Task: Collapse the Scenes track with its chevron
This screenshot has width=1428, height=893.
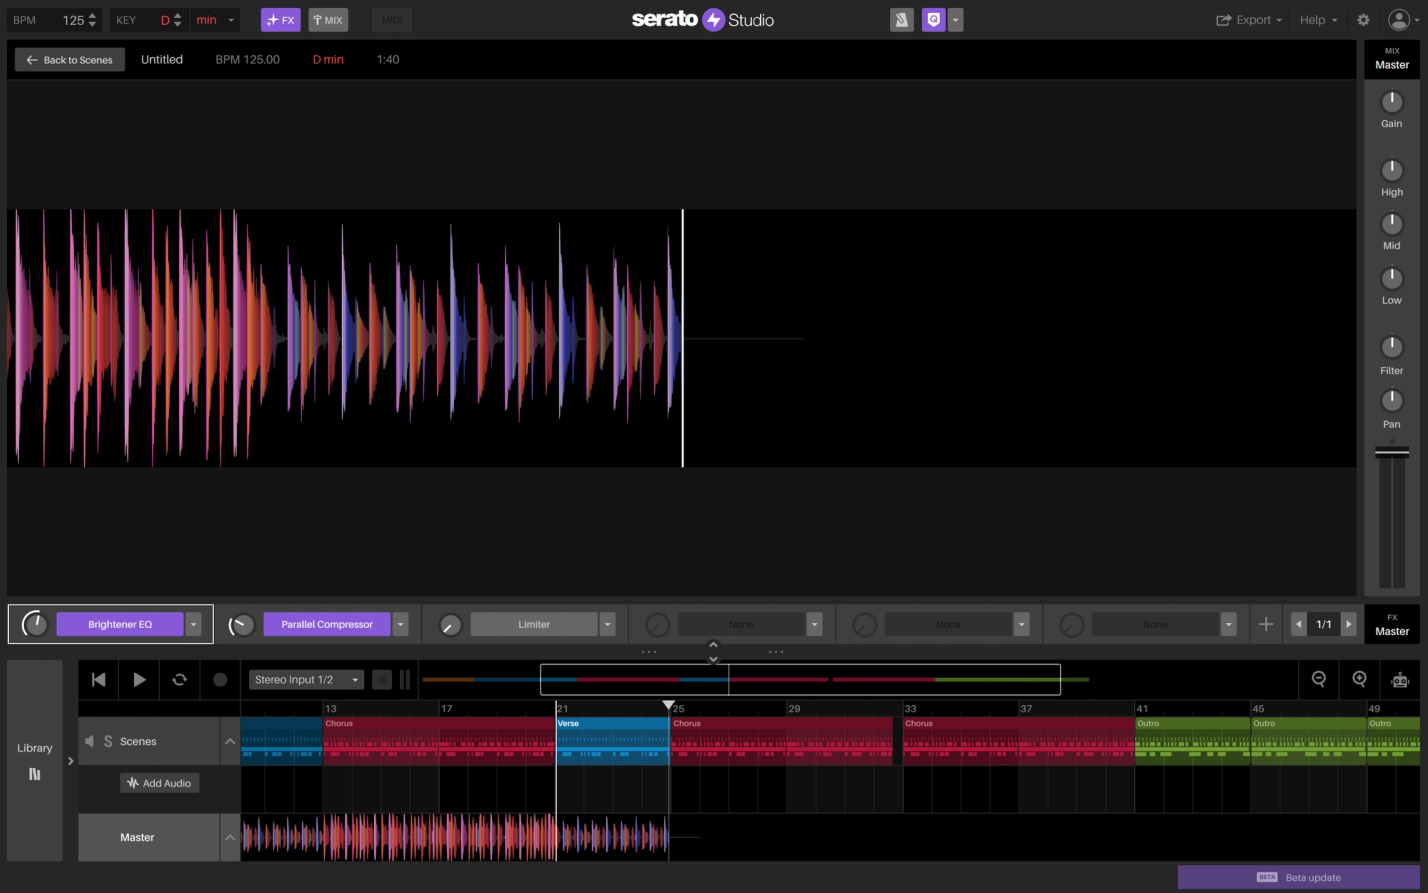Action: click(x=229, y=741)
